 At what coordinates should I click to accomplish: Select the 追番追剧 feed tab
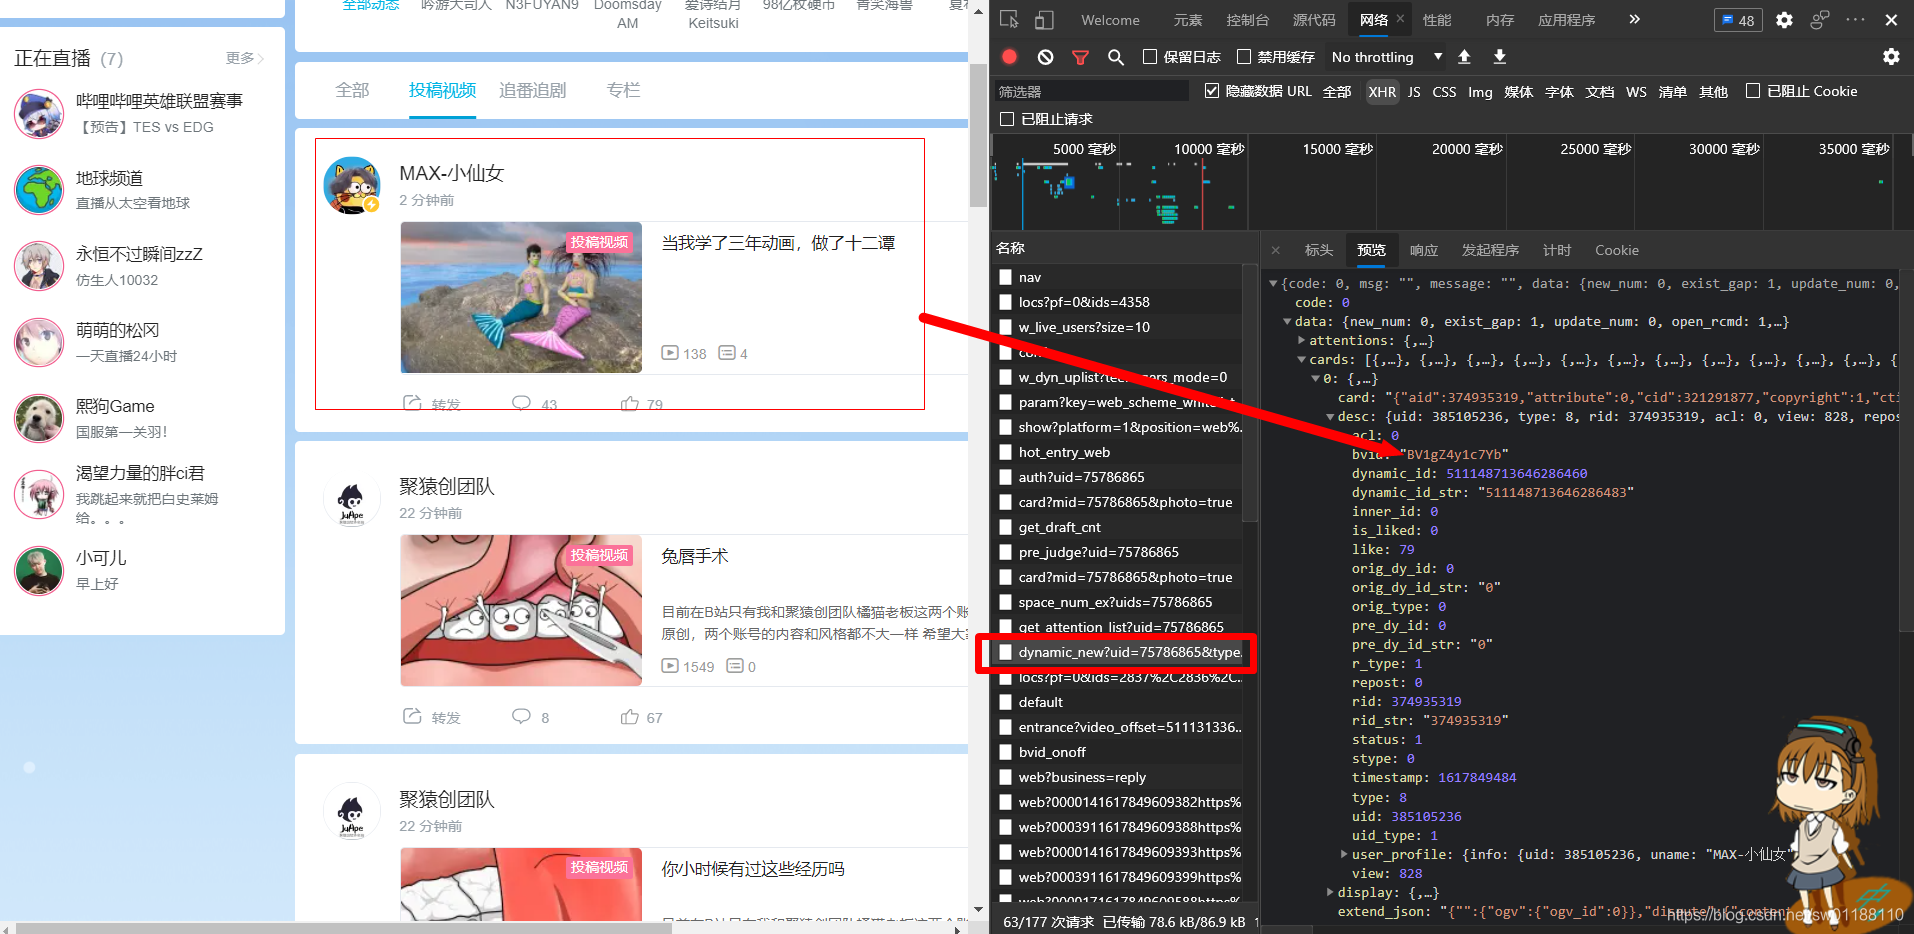pos(532,90)
